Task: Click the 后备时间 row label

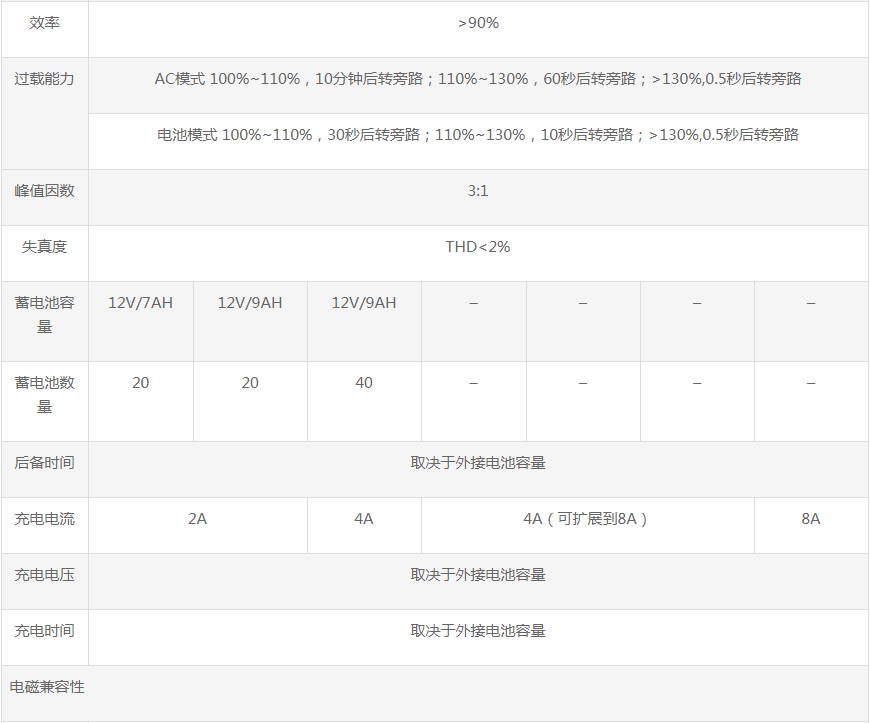Action: pyautogui.click(x=44, y=463)
